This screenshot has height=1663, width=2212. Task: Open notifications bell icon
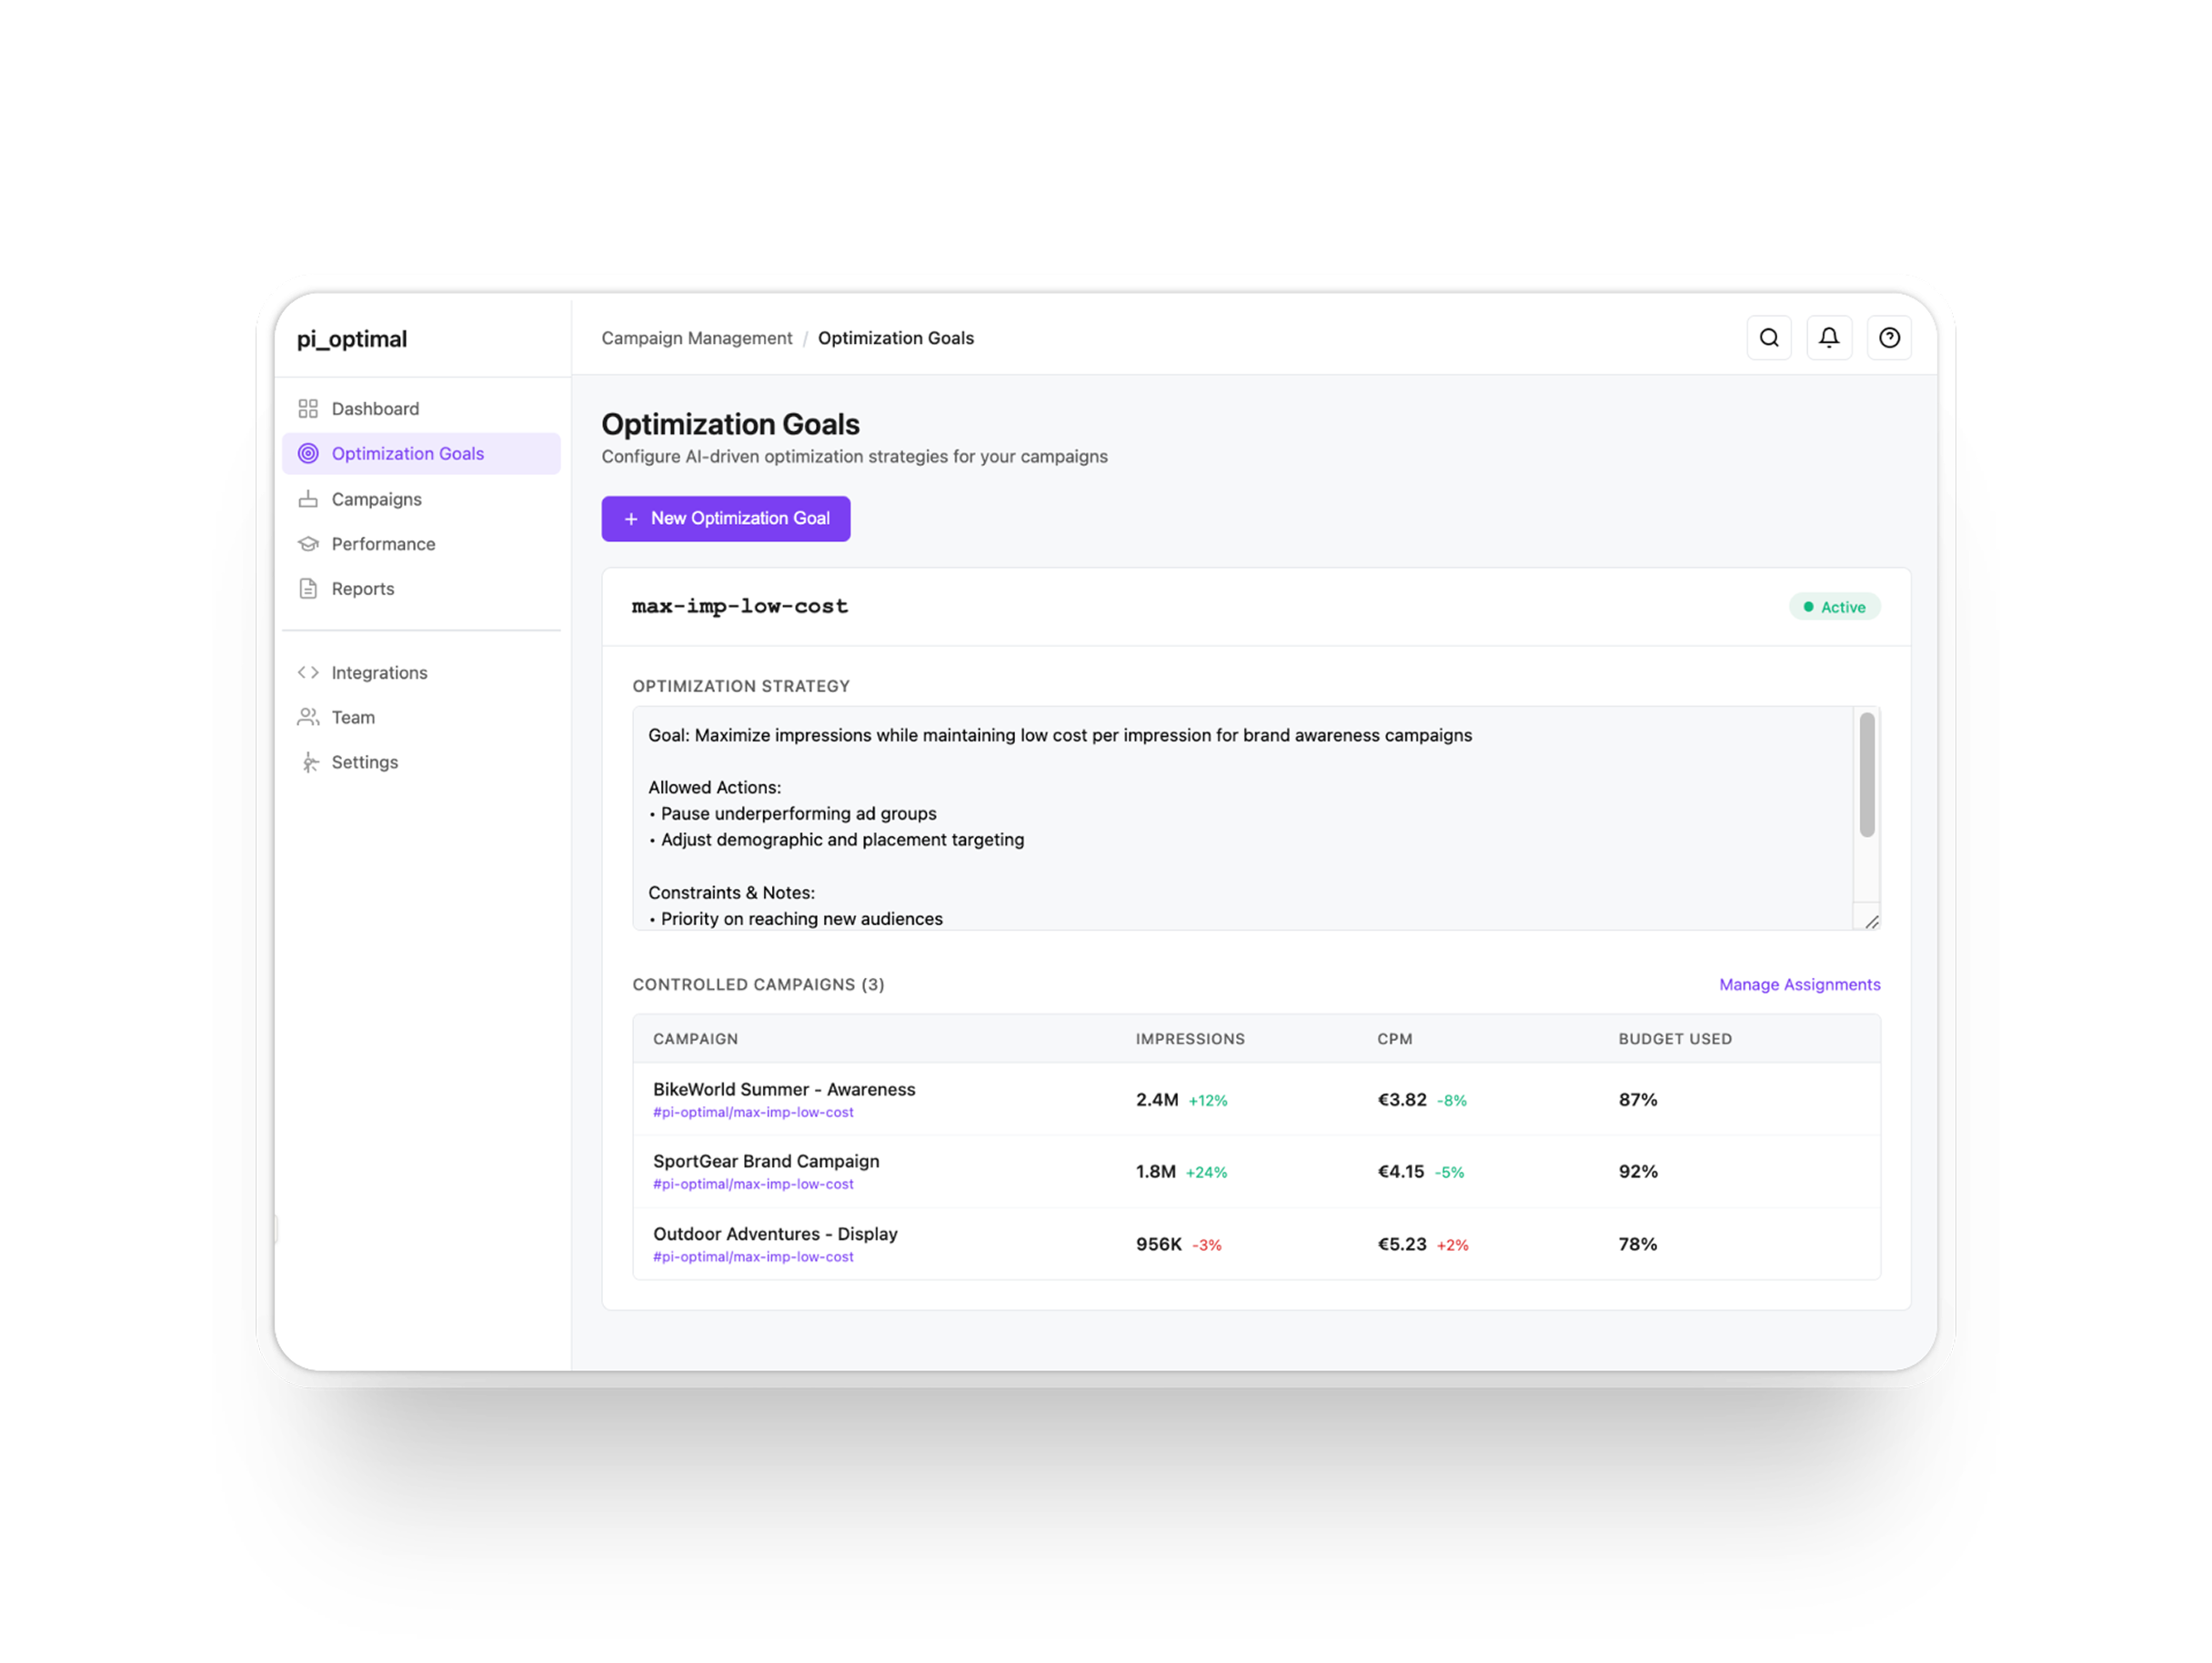(1828, 338)
